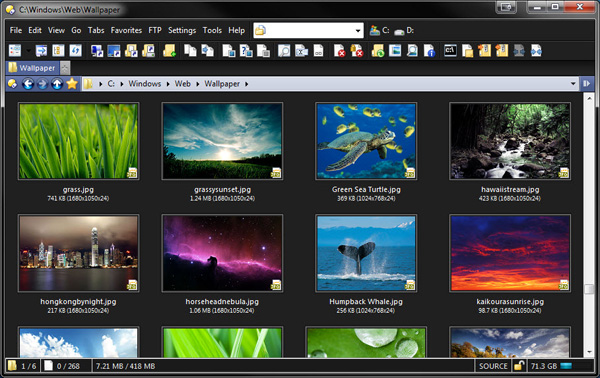Click the custom title bar button left of minimize
This screenshot has width=600, height=378.
tap(506, 7)
